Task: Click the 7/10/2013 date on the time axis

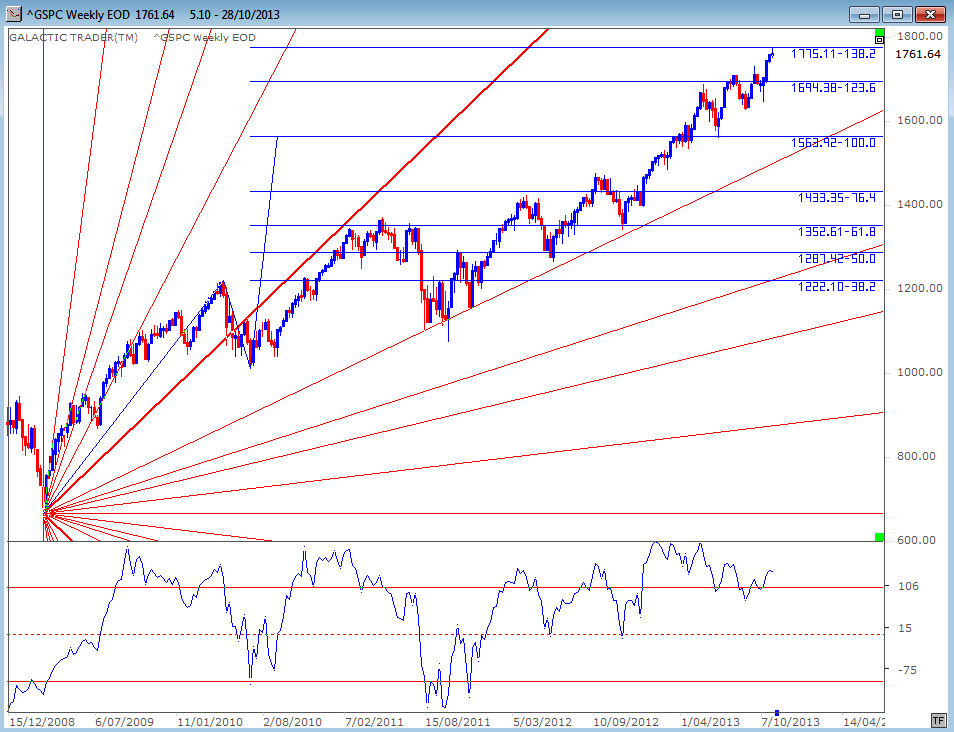Action: (790, 722)
